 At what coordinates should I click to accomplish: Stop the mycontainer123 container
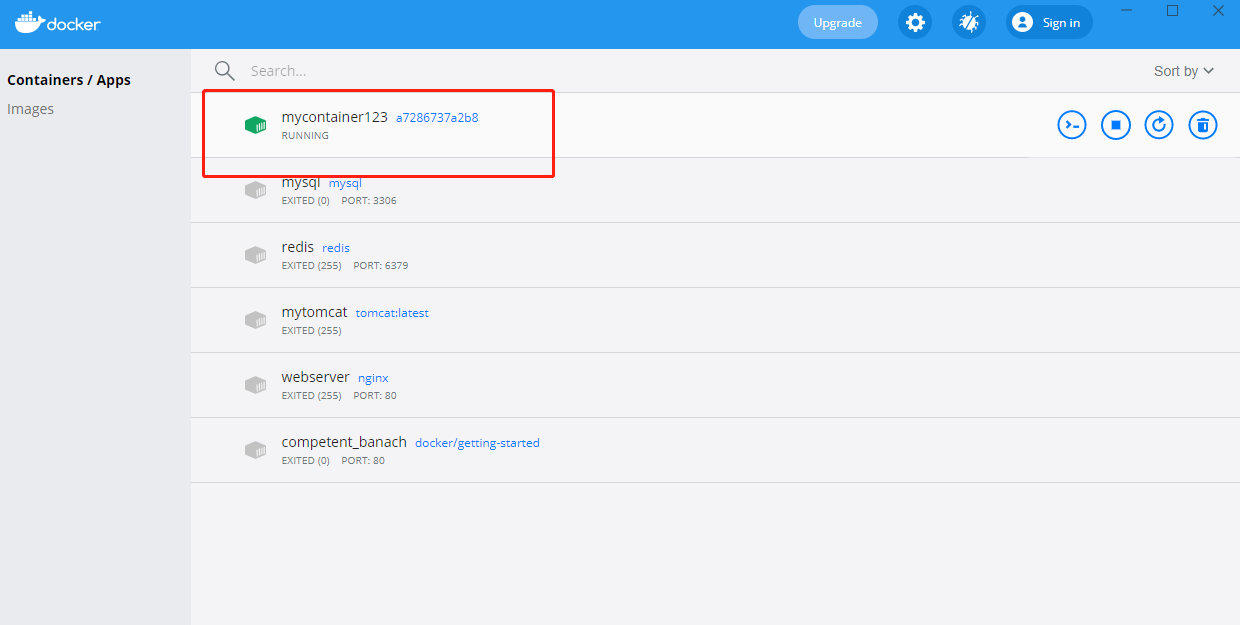[1116, 125]
